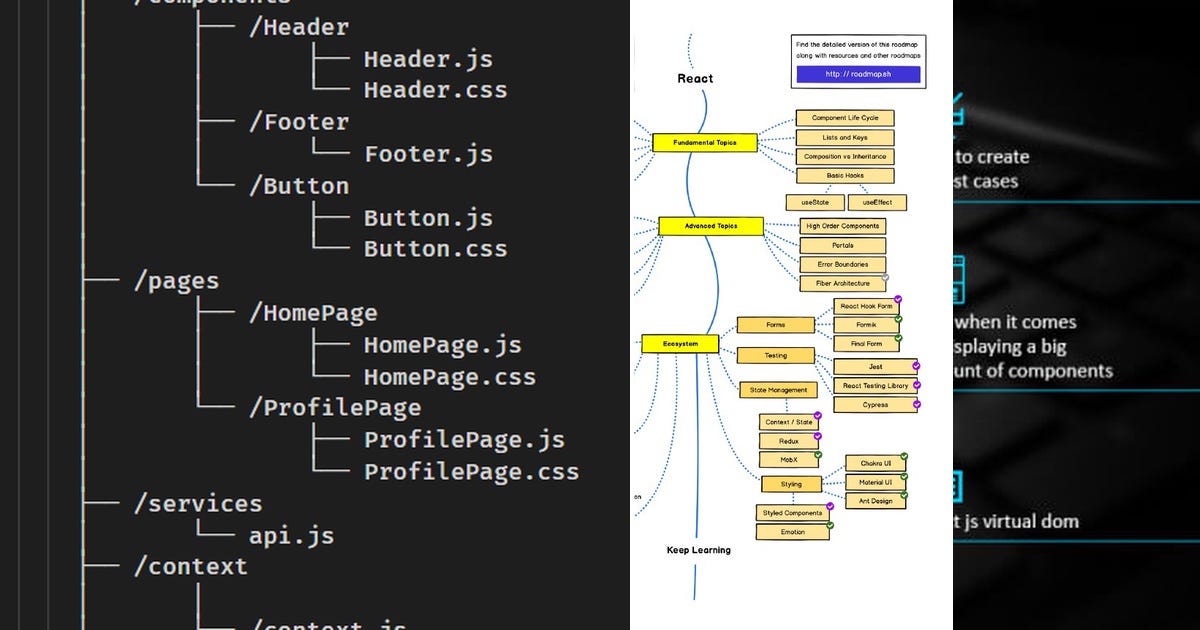Screen dimensions: 1200x630
Task: Open the http://roadmap.sh link
Action: click(x=859, y=74)
